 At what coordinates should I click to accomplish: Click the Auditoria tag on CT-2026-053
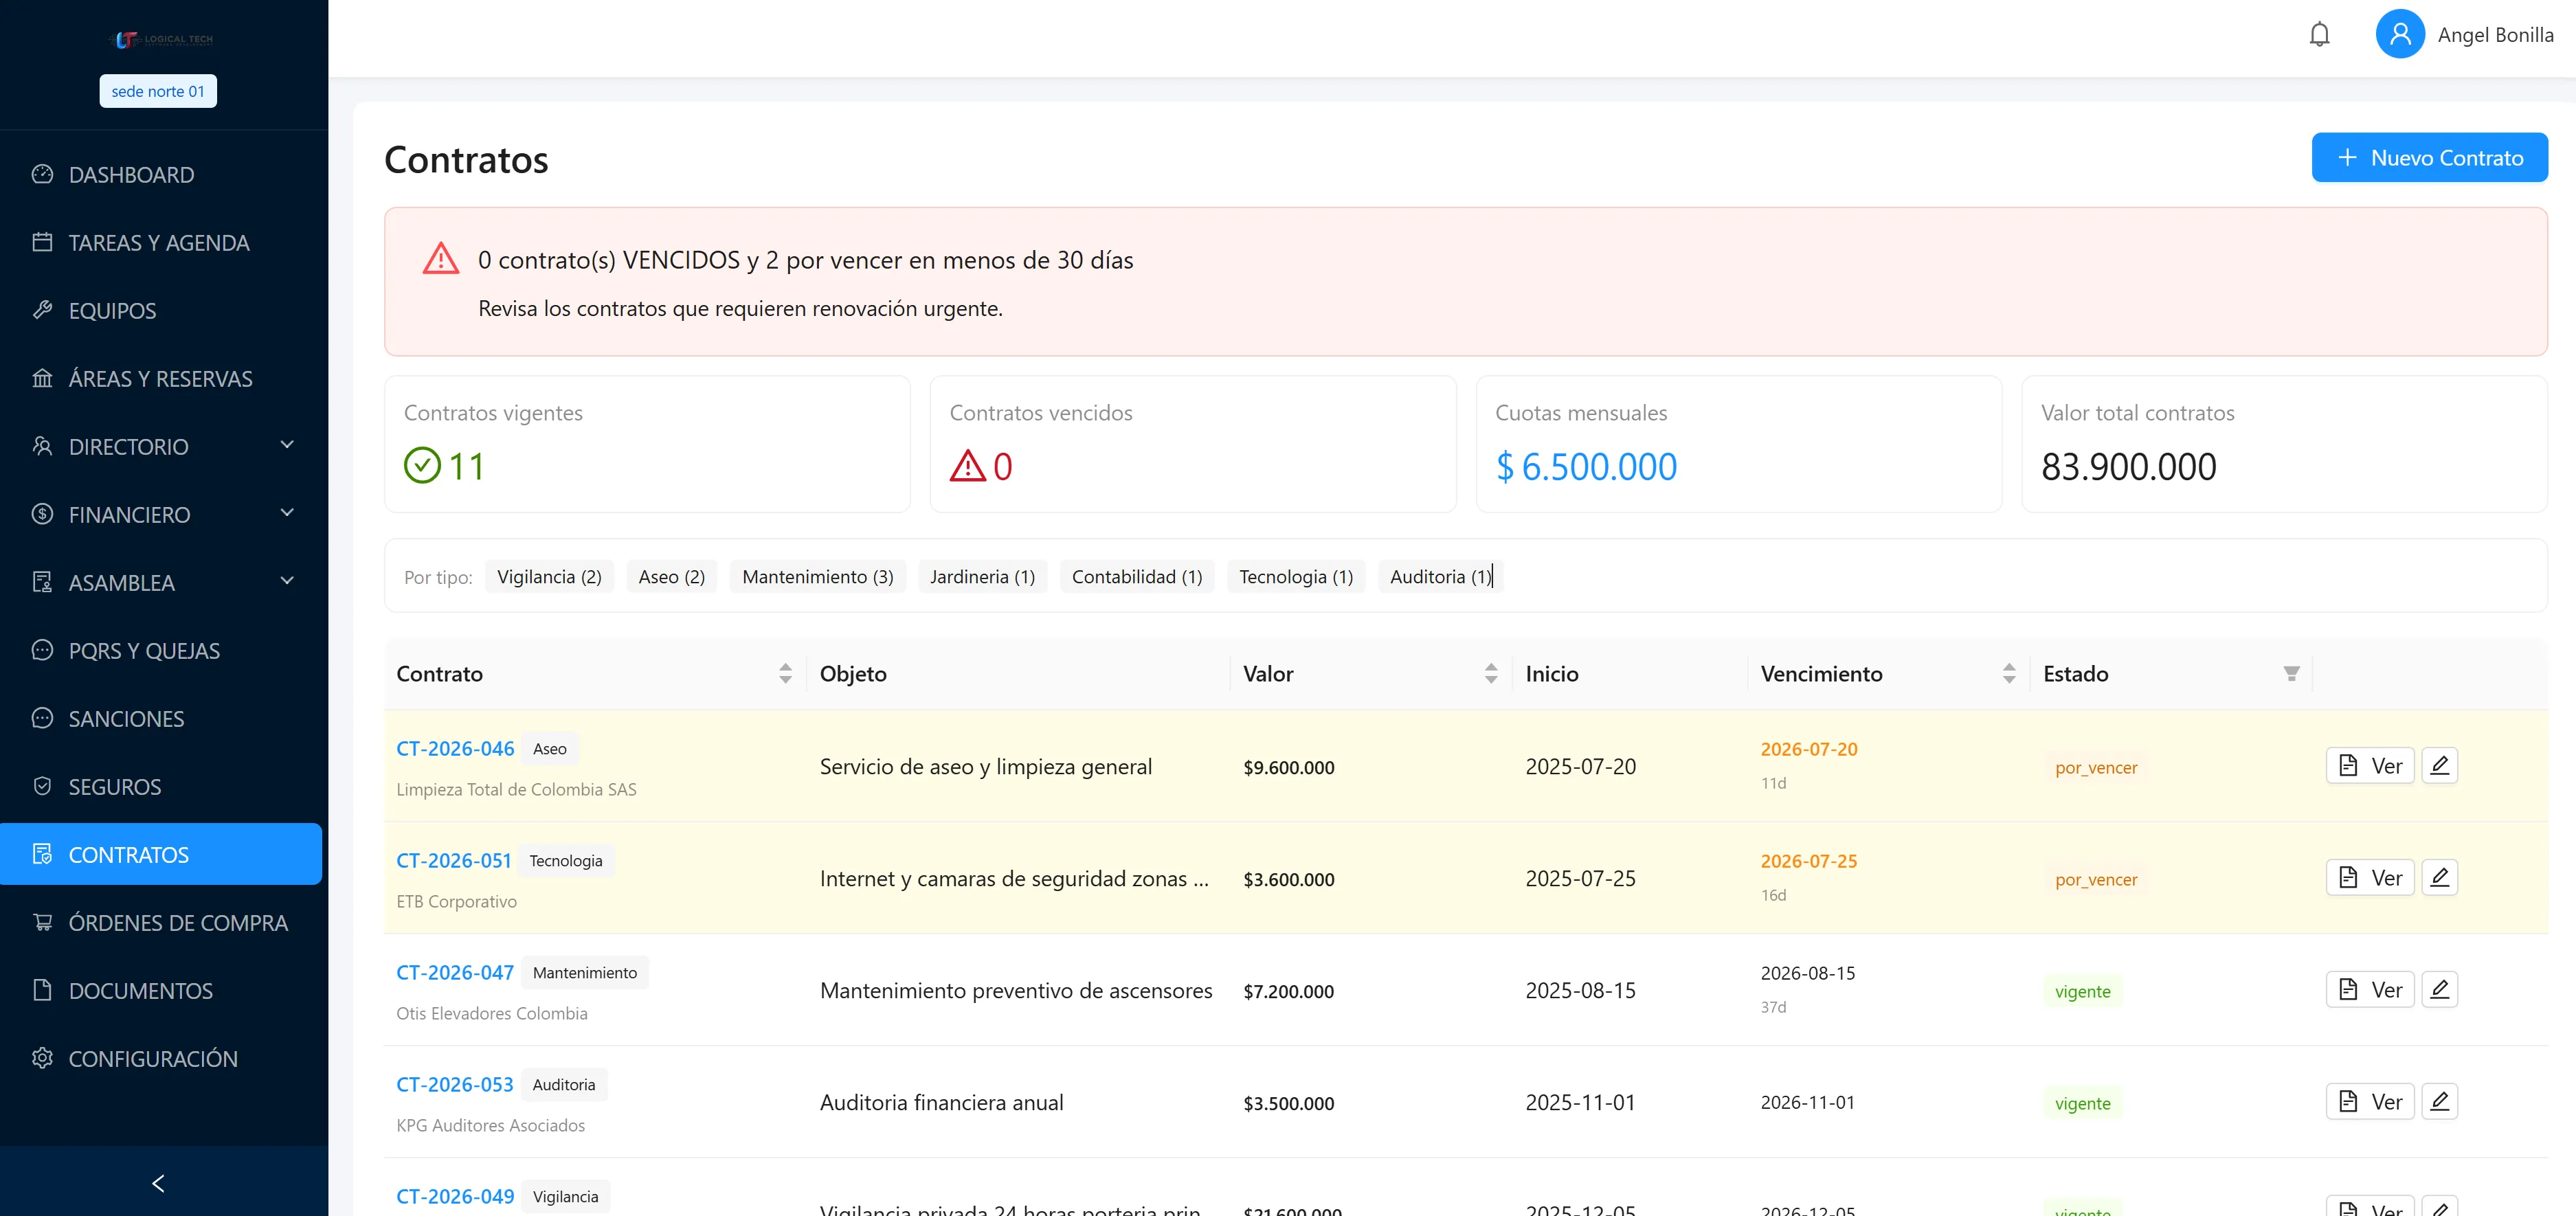click(x=564, y=1085)
